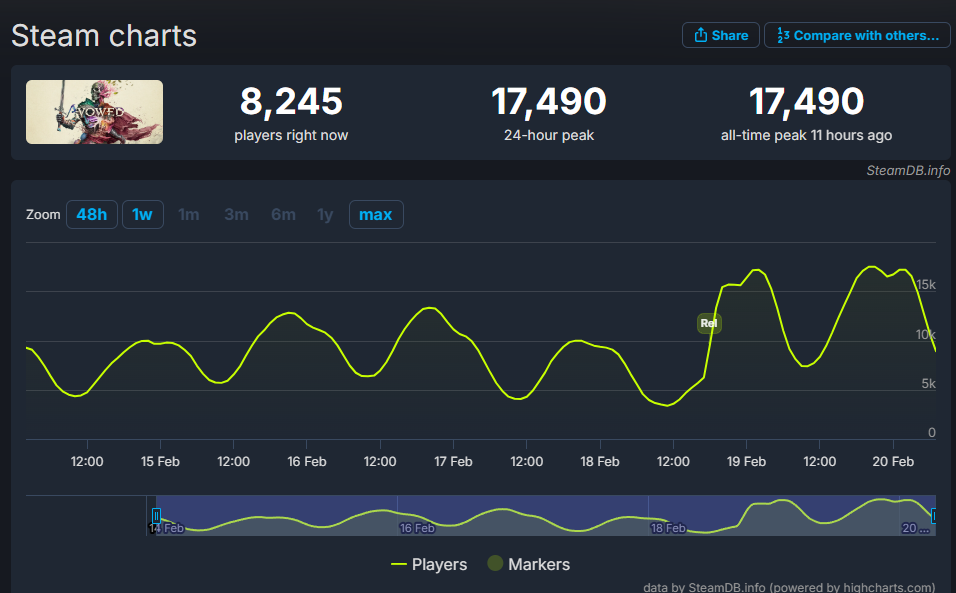
Task: Click the right navigator range handle
Action: pyautogui.click(x=935, y=515)
